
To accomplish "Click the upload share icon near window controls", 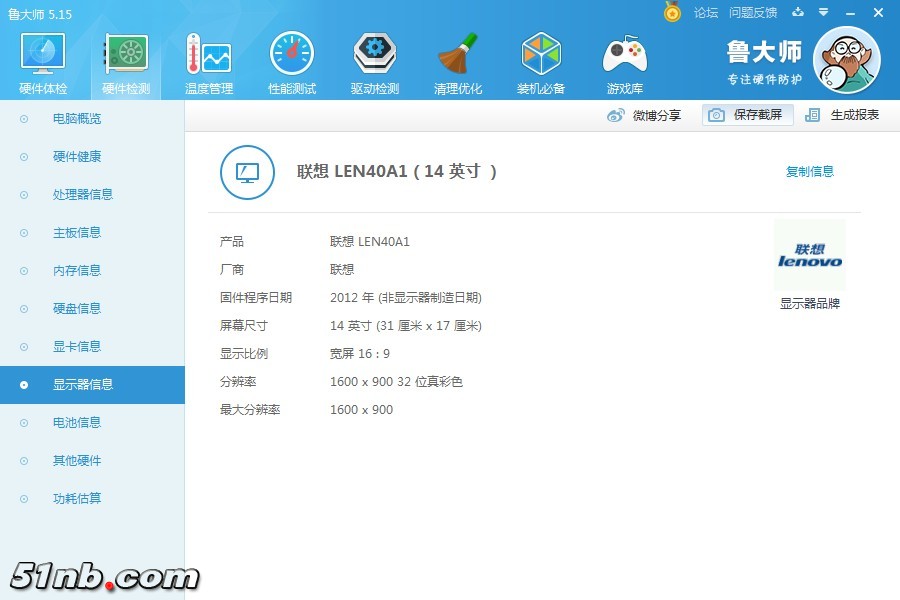I will click(x=795, y=13).
